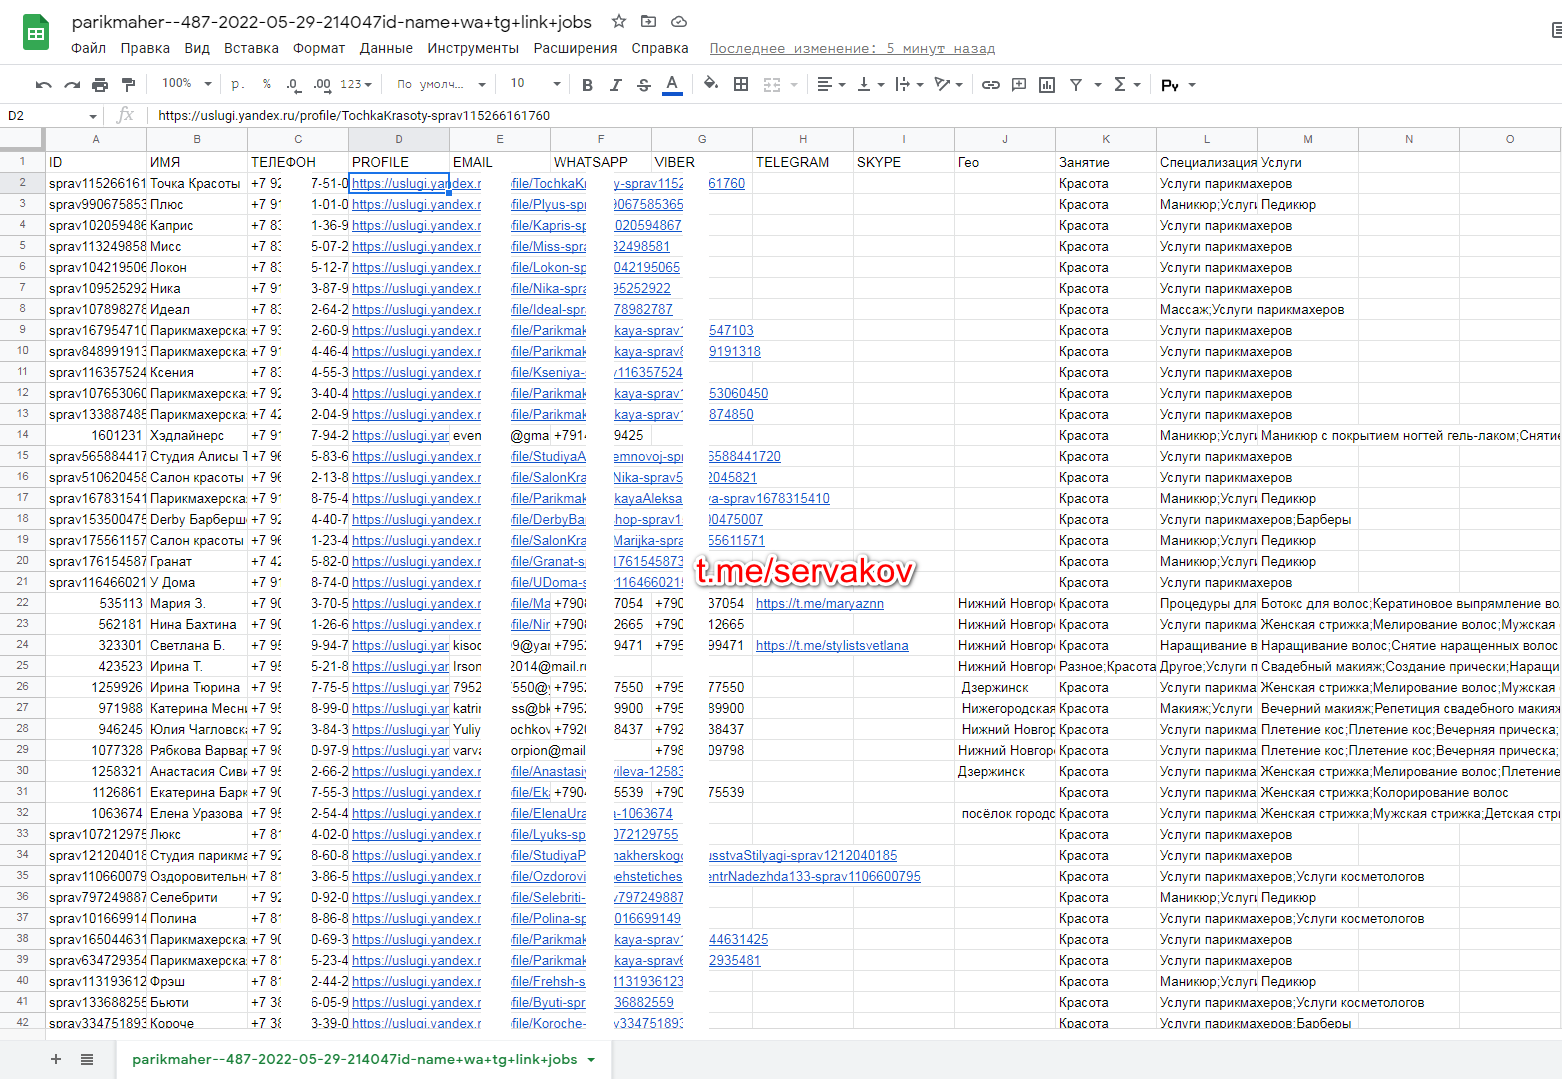
Task: Open the Borders tool
Action: point(741,84)
